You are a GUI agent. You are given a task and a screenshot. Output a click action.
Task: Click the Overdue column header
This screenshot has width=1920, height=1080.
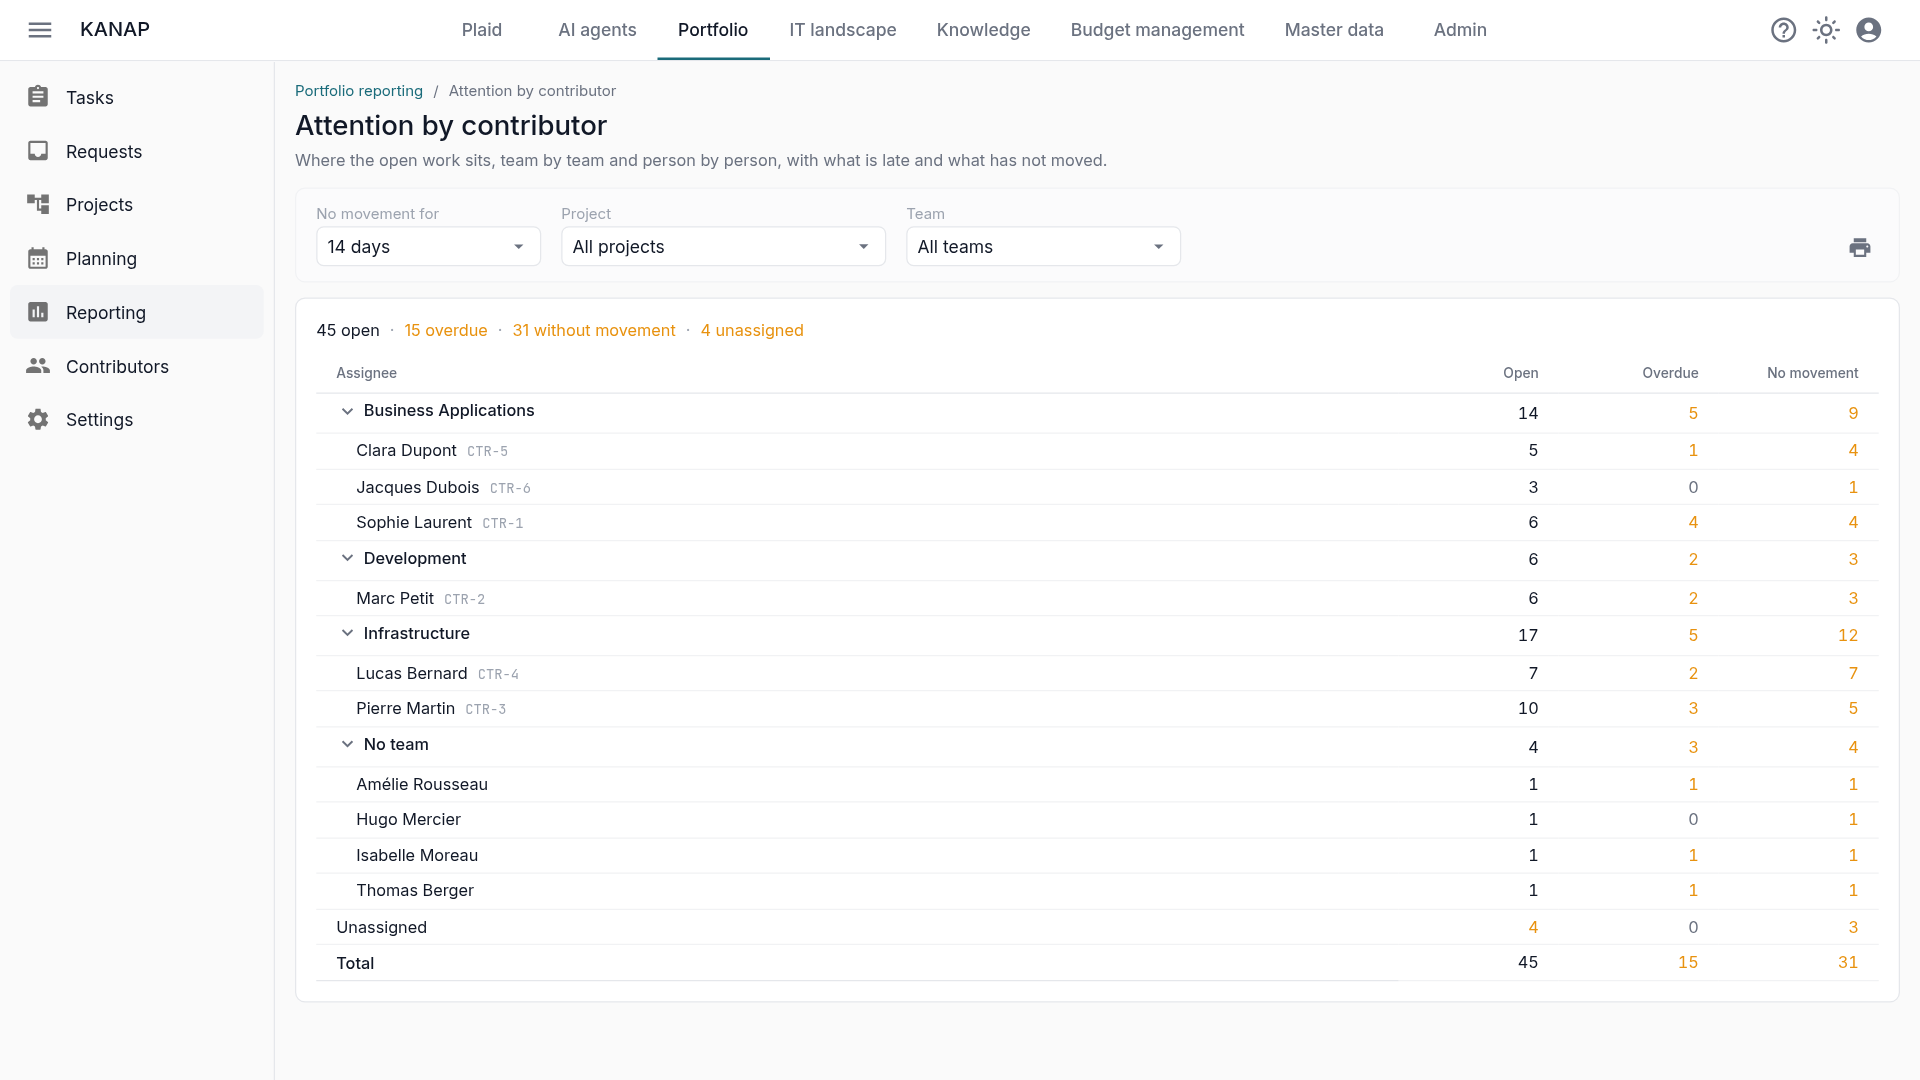1670,373
